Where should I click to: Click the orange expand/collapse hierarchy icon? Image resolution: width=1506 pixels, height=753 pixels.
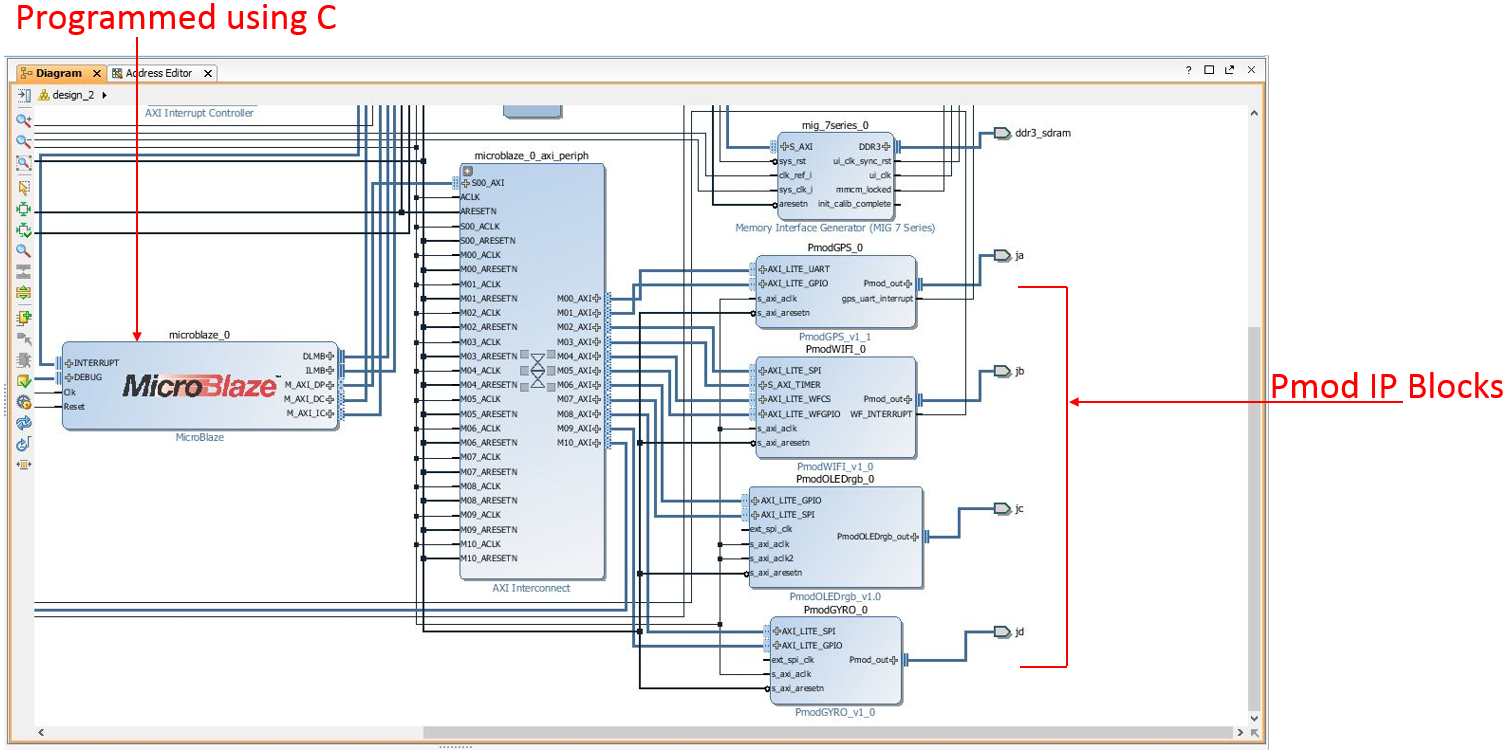point(24,292)
